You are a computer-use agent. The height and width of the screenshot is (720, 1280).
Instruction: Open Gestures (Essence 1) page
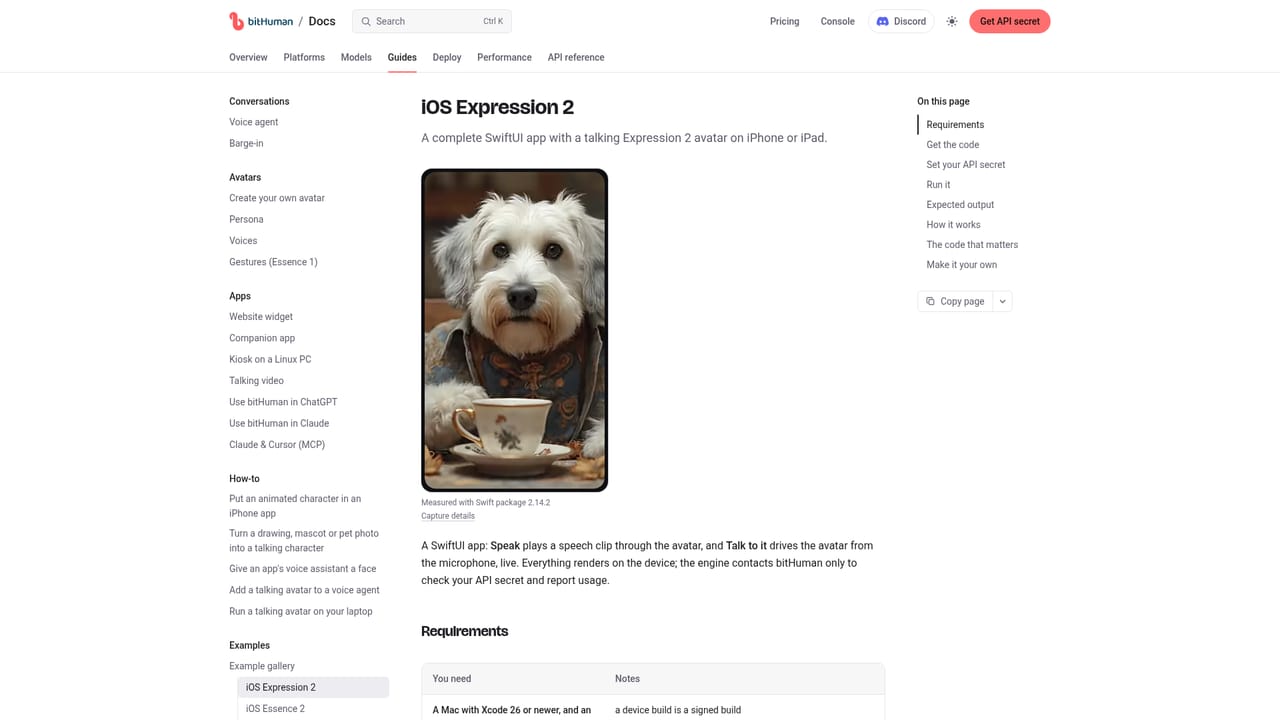[273, 262]
